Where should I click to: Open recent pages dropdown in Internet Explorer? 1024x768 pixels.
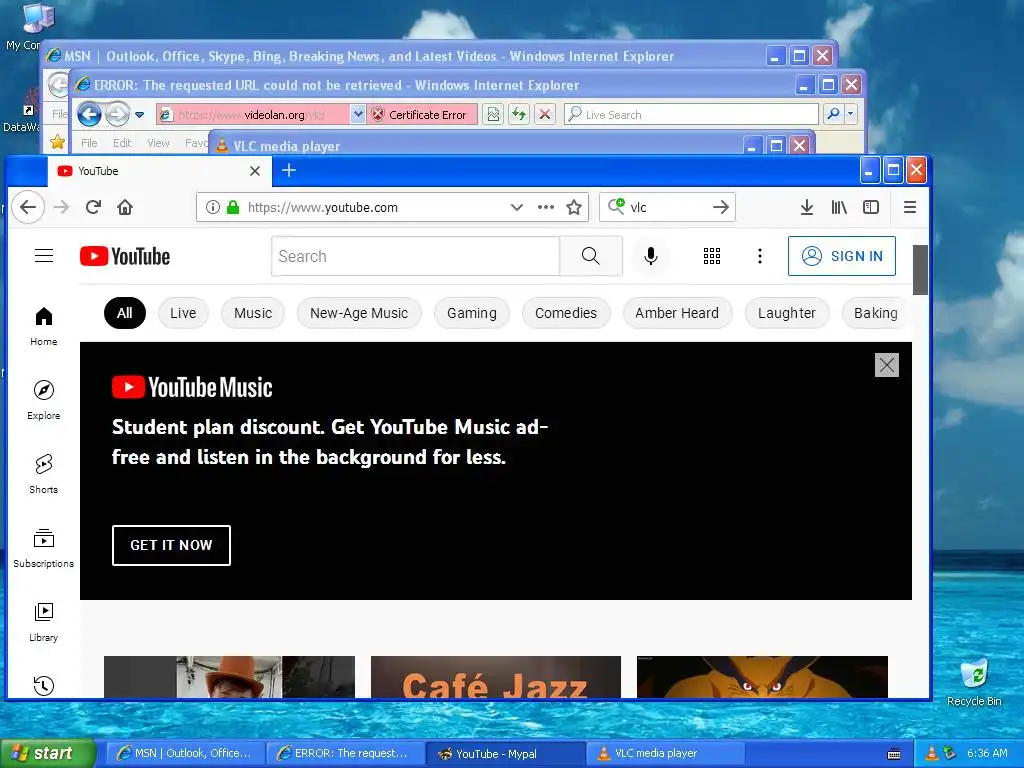click(140, 115)
